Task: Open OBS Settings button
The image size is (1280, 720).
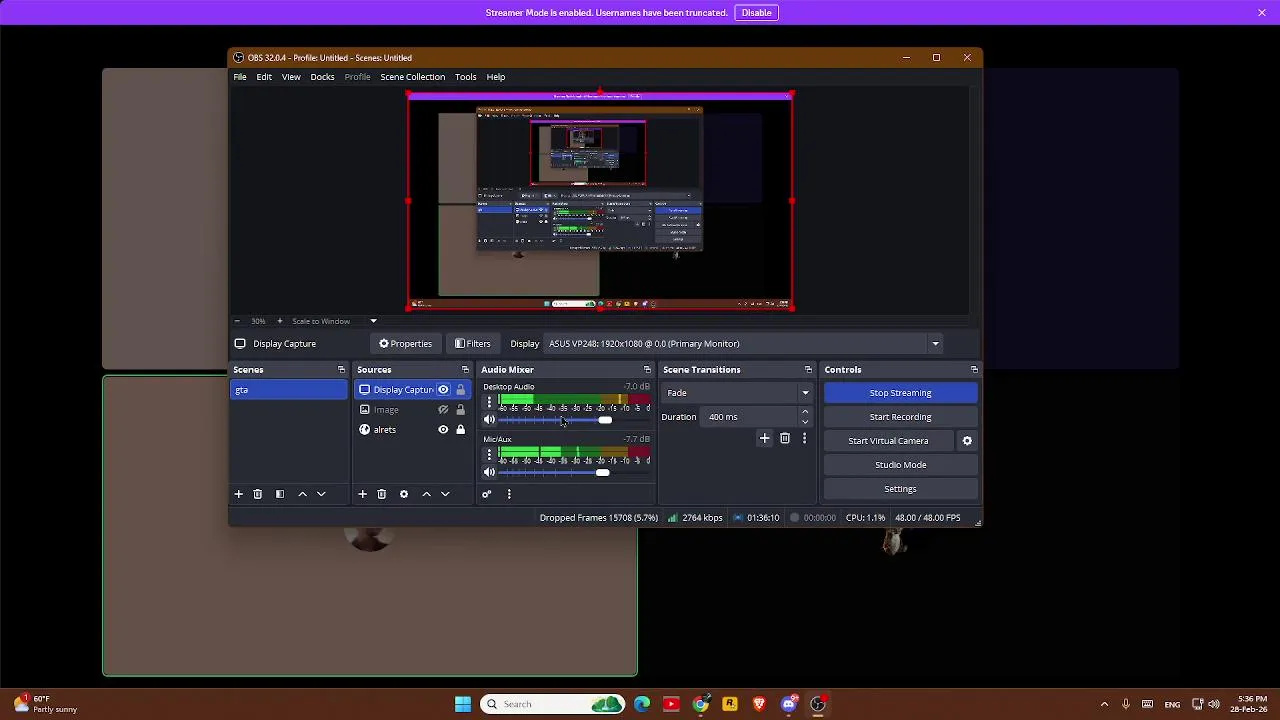Action: point(900,489)
